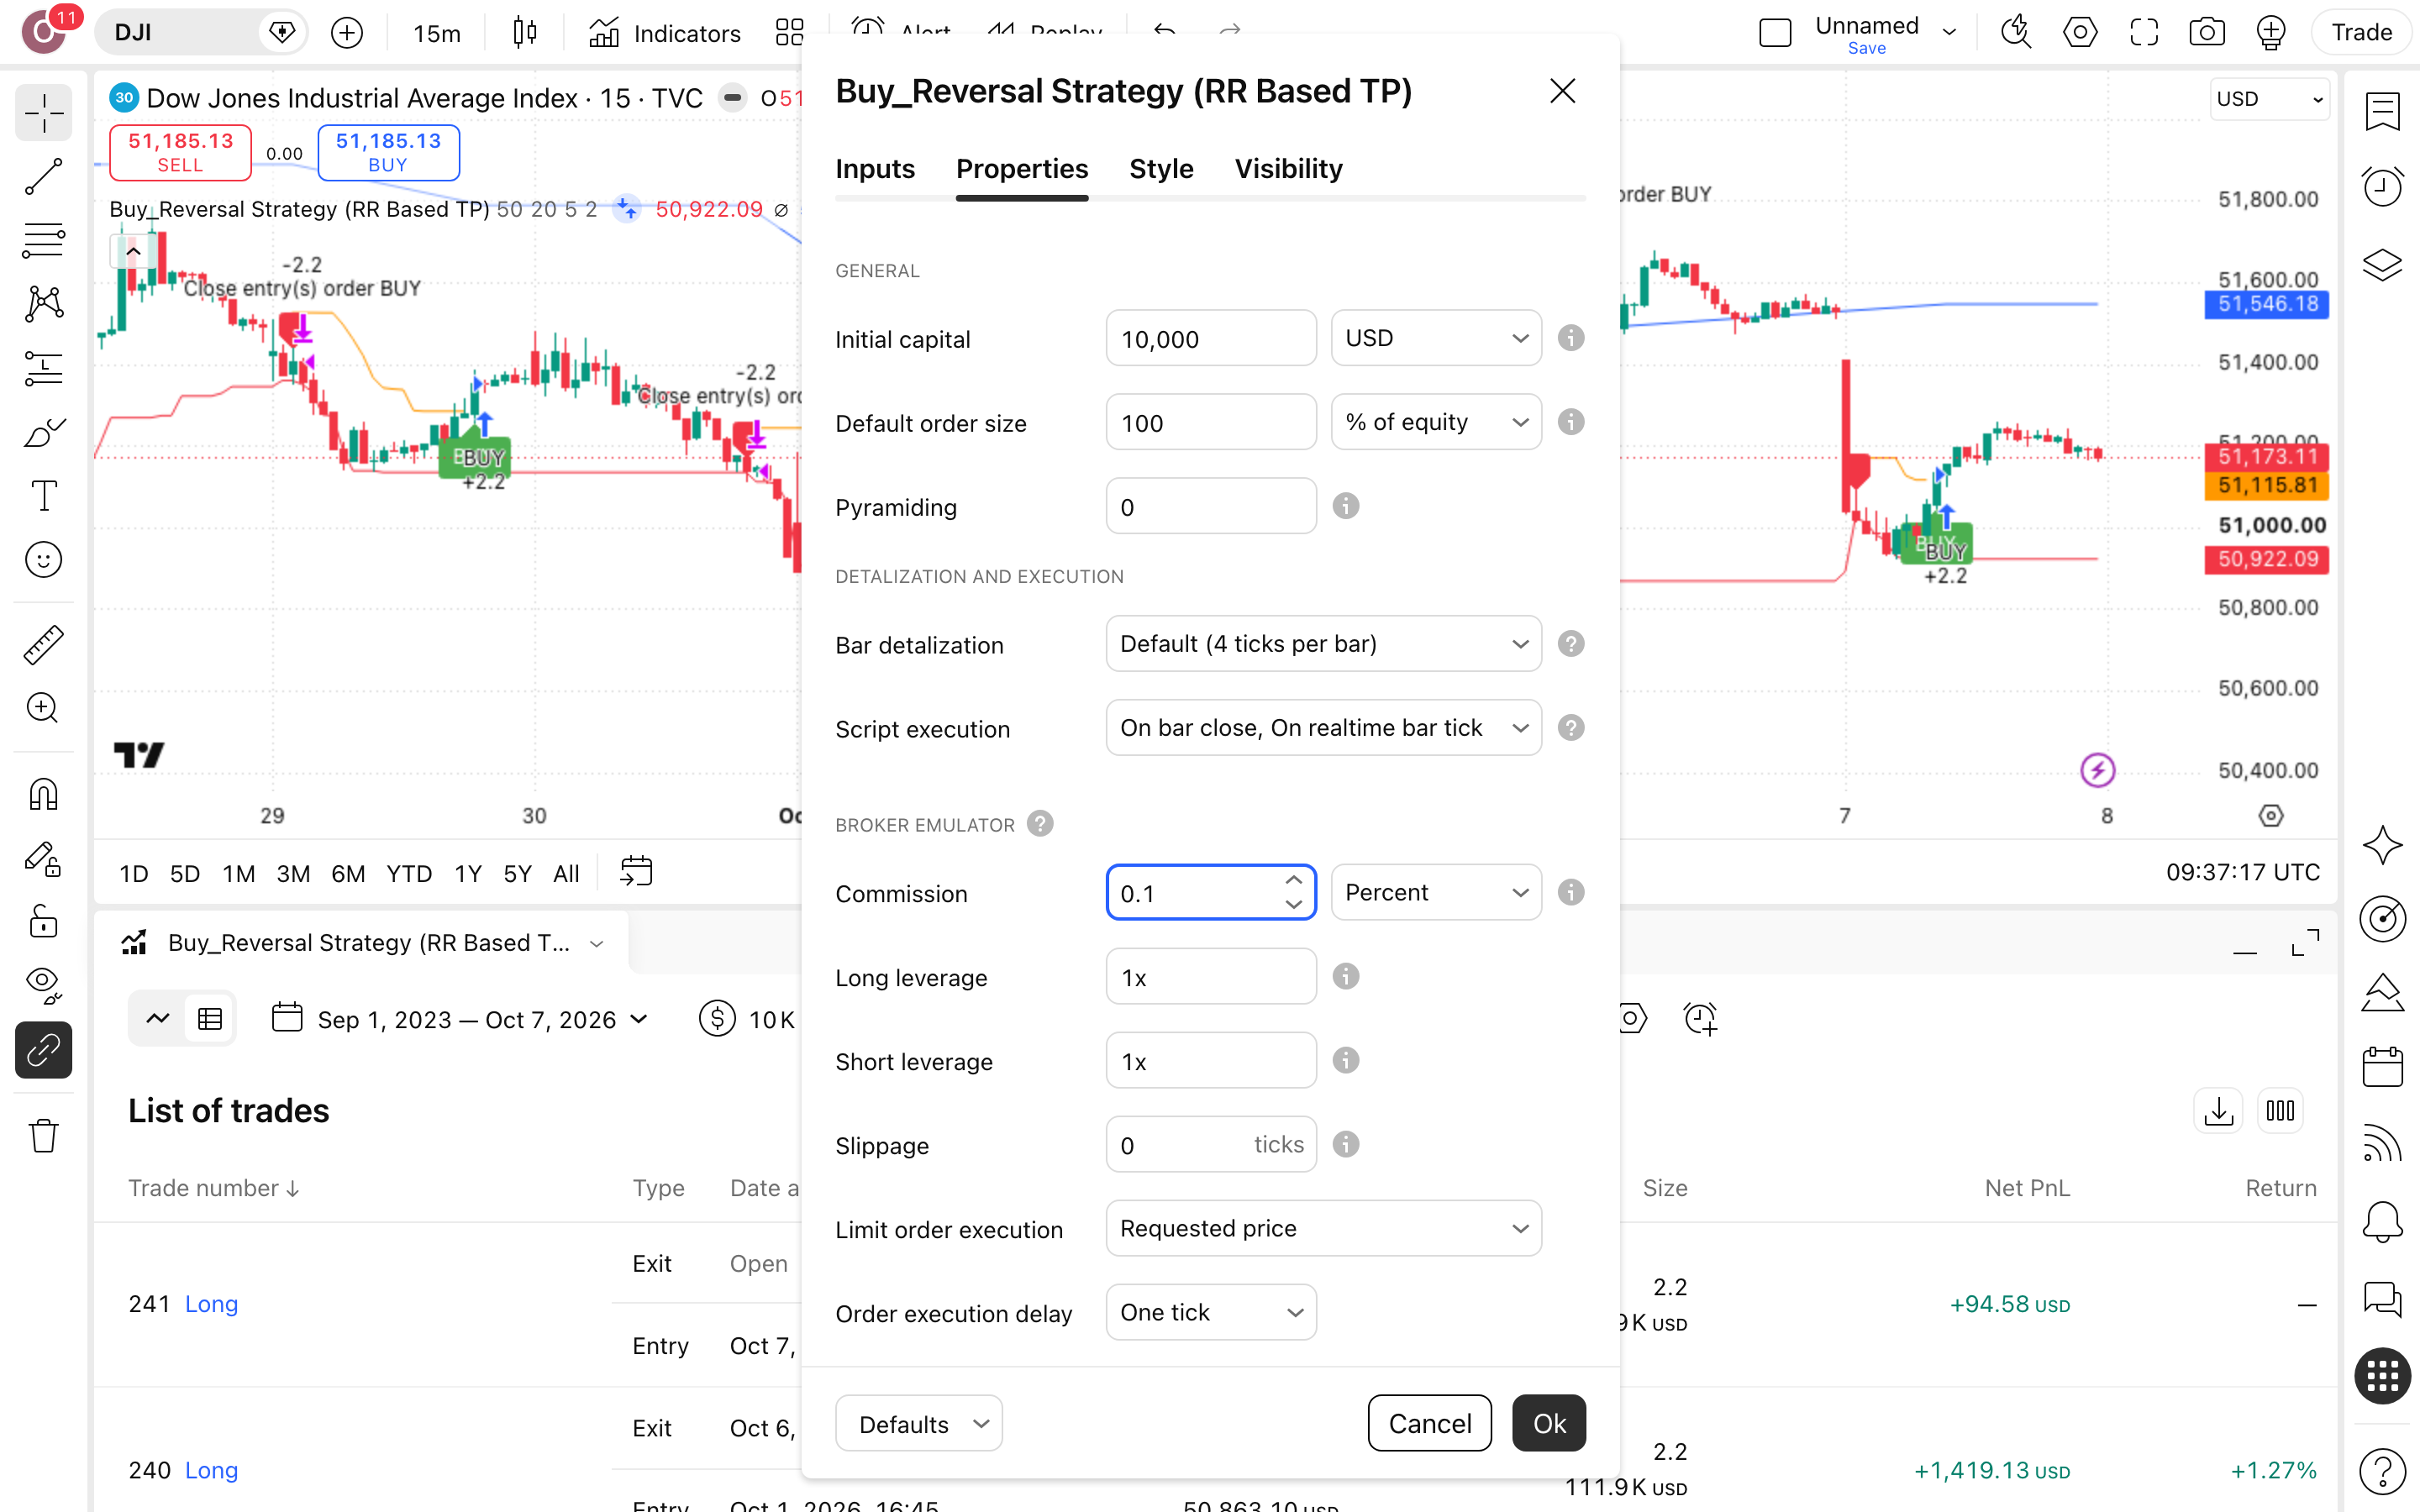The image size is (2420, 1512).
Task: Toggle lock all drawings
Action: tap(43, 922)
